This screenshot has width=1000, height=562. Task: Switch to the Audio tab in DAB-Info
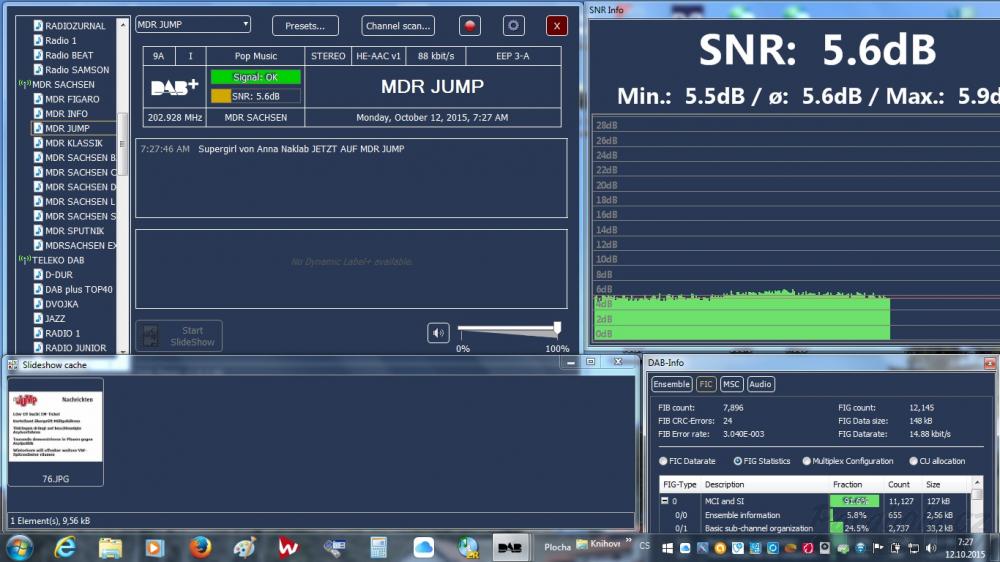(760, 384)
